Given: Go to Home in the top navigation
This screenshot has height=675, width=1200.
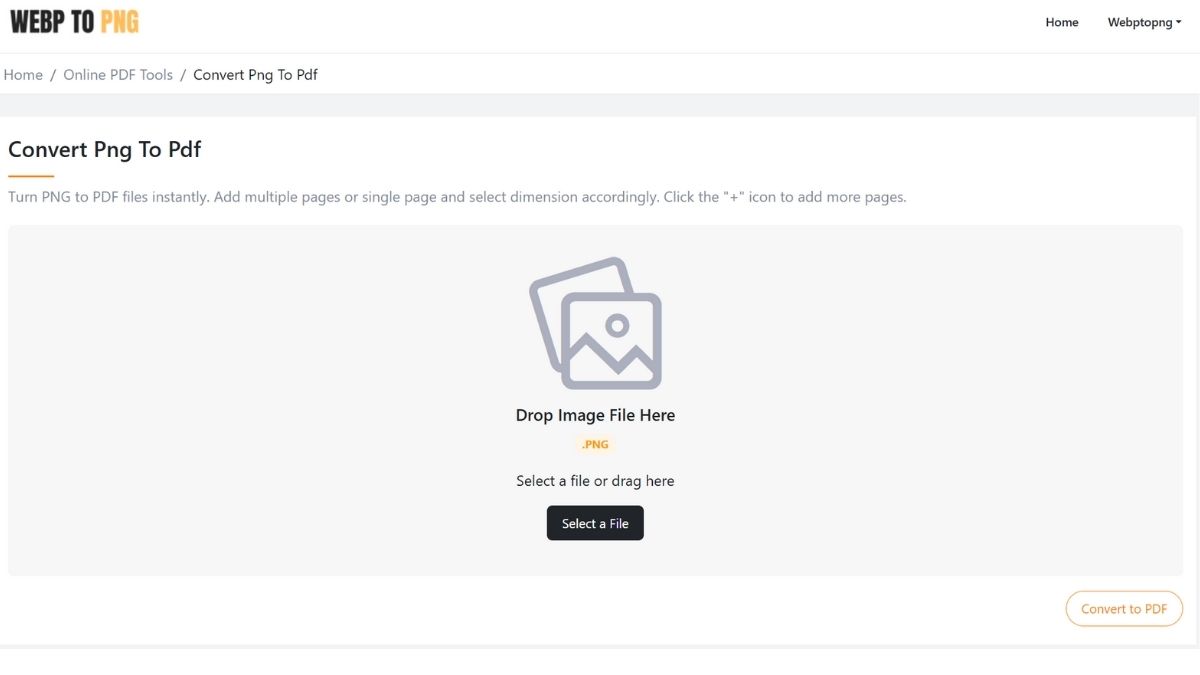Looking at the screenshot, I should [x=1061, y=22].
